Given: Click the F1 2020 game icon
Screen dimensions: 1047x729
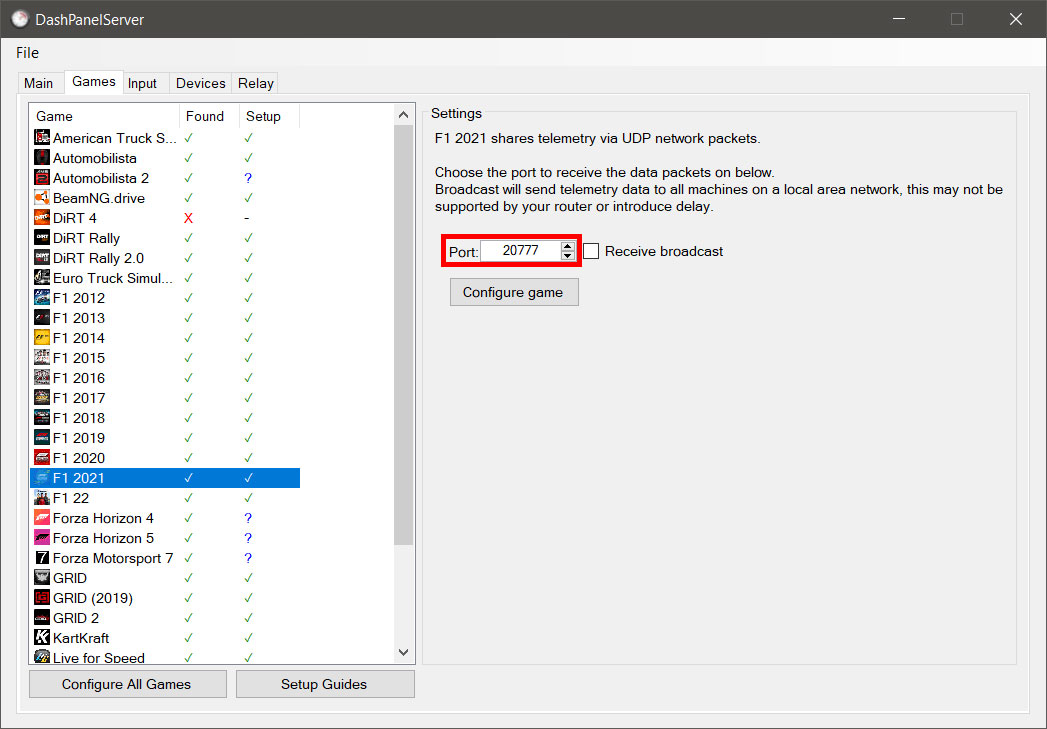Looking at the screenshot, I should tap(42, 458).
